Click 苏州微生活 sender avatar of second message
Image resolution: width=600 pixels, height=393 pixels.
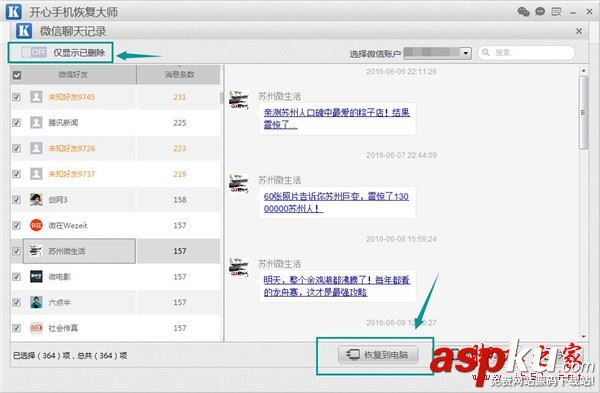tap(239, 184)
